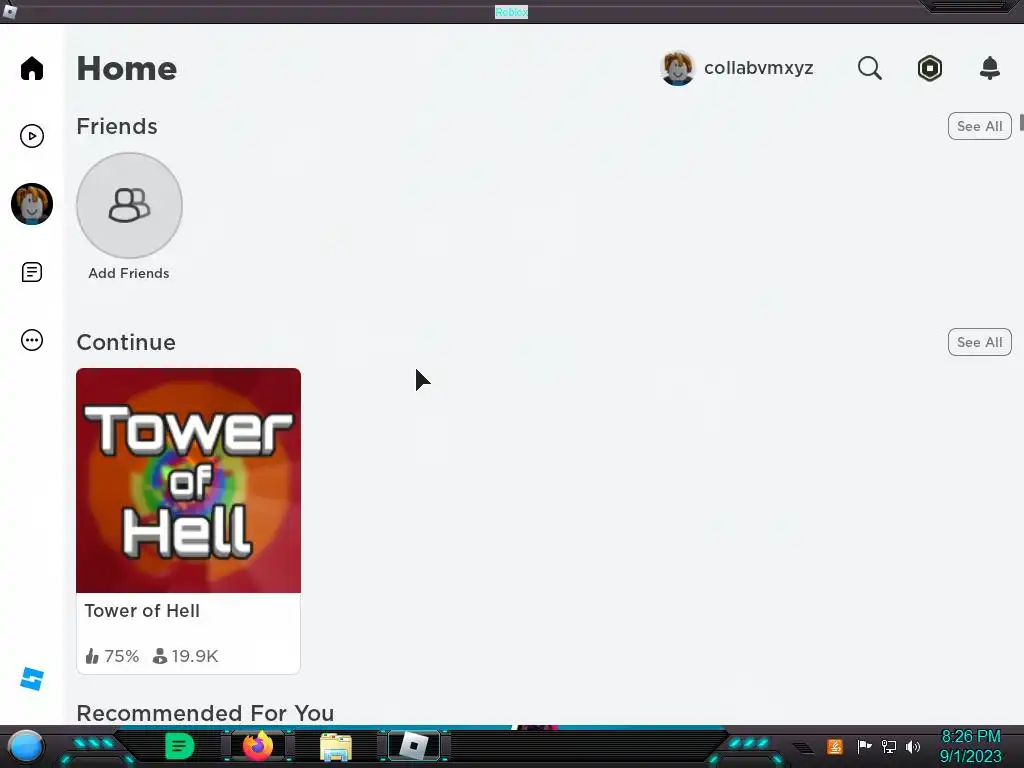Screen dimensions: 1024x768
Task: View collabvmxyz profile avatar in header
Action: point(677,68)
